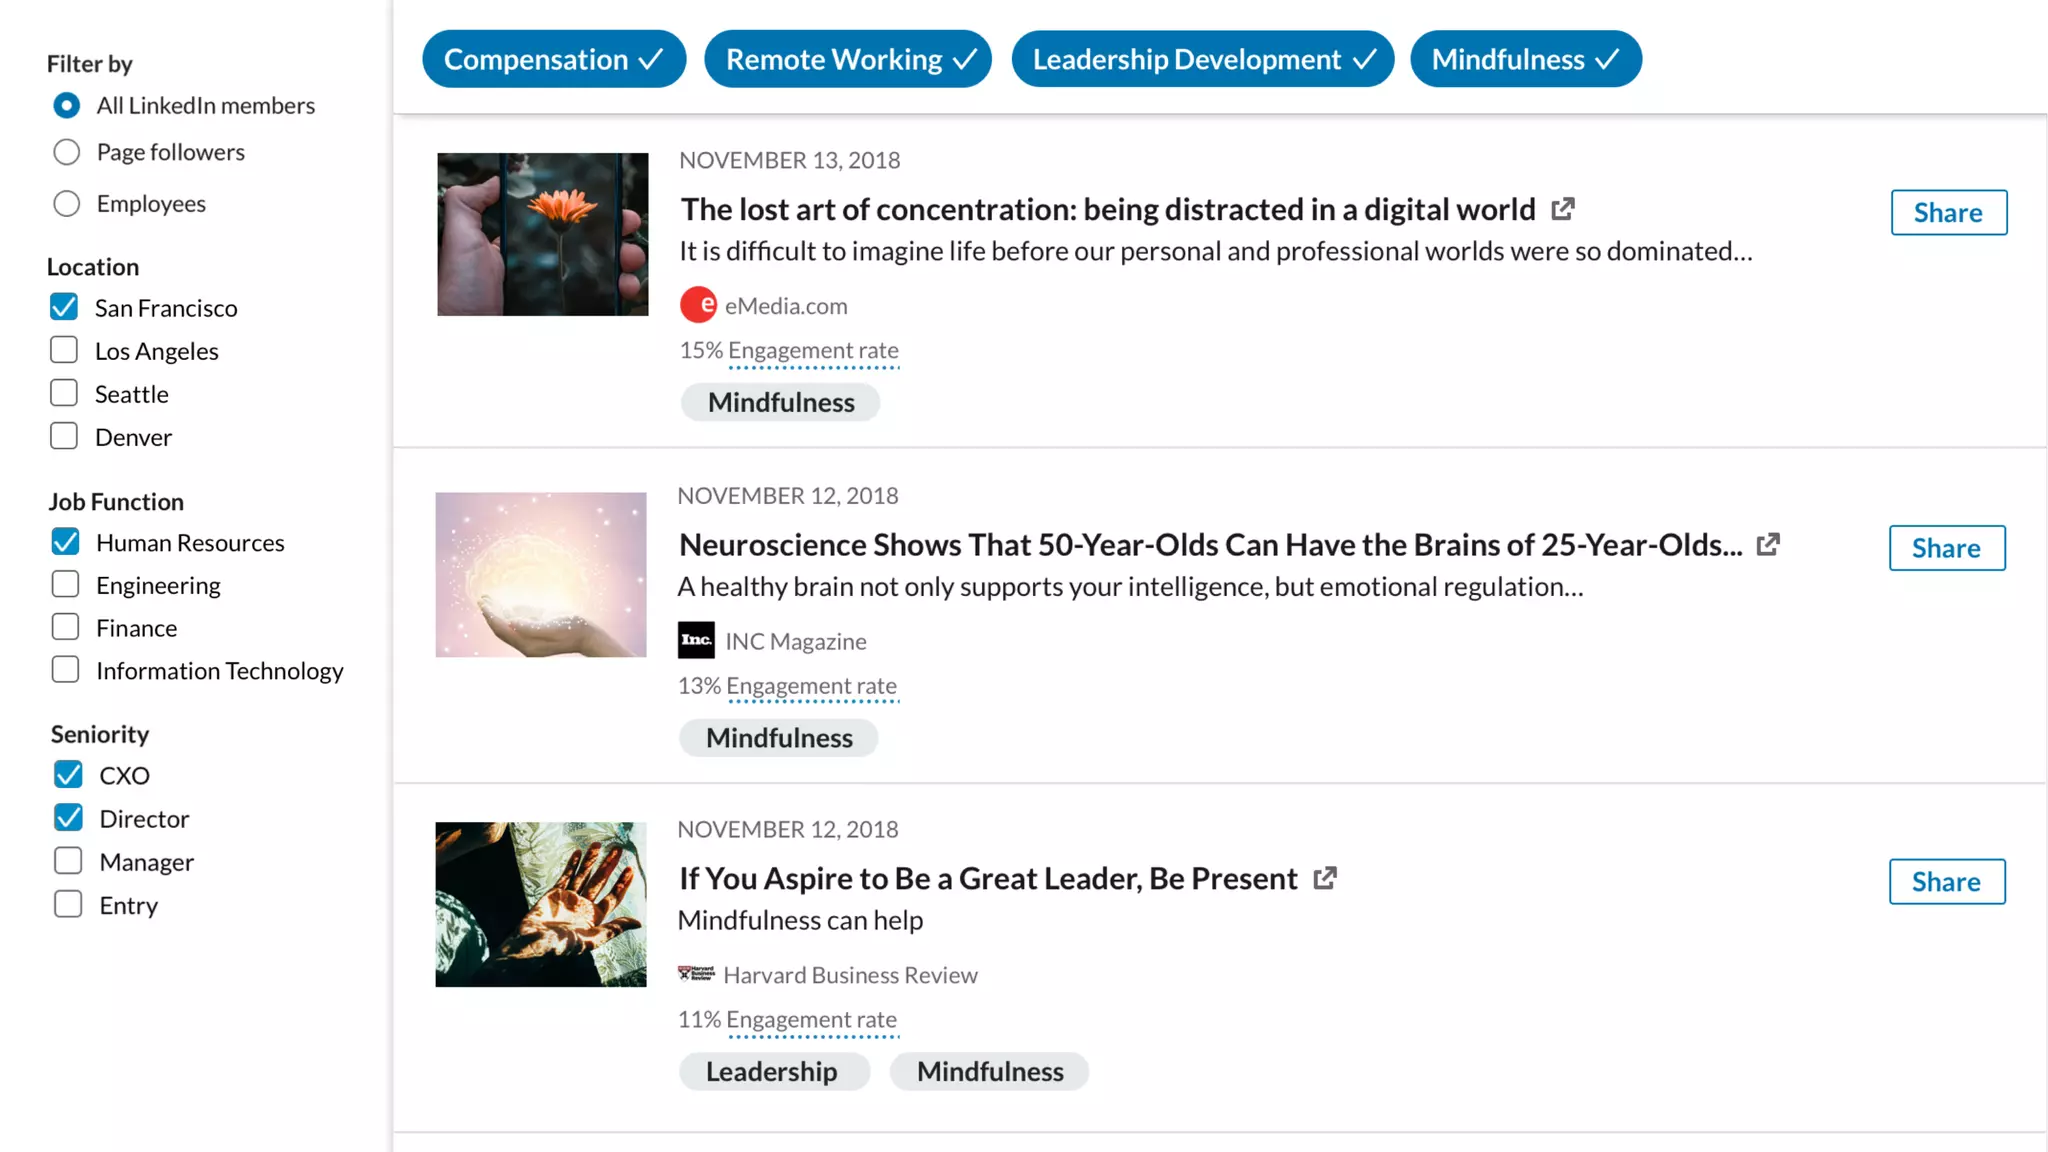Open external link icon for Great Leader article
Screen dimensions: 2048x1152
tap(1325, 878)
